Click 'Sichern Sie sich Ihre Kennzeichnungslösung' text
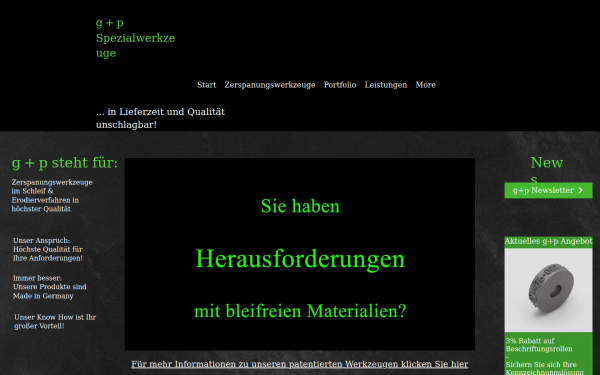This screenshot has height=375, width=600. tap(544, 368)
